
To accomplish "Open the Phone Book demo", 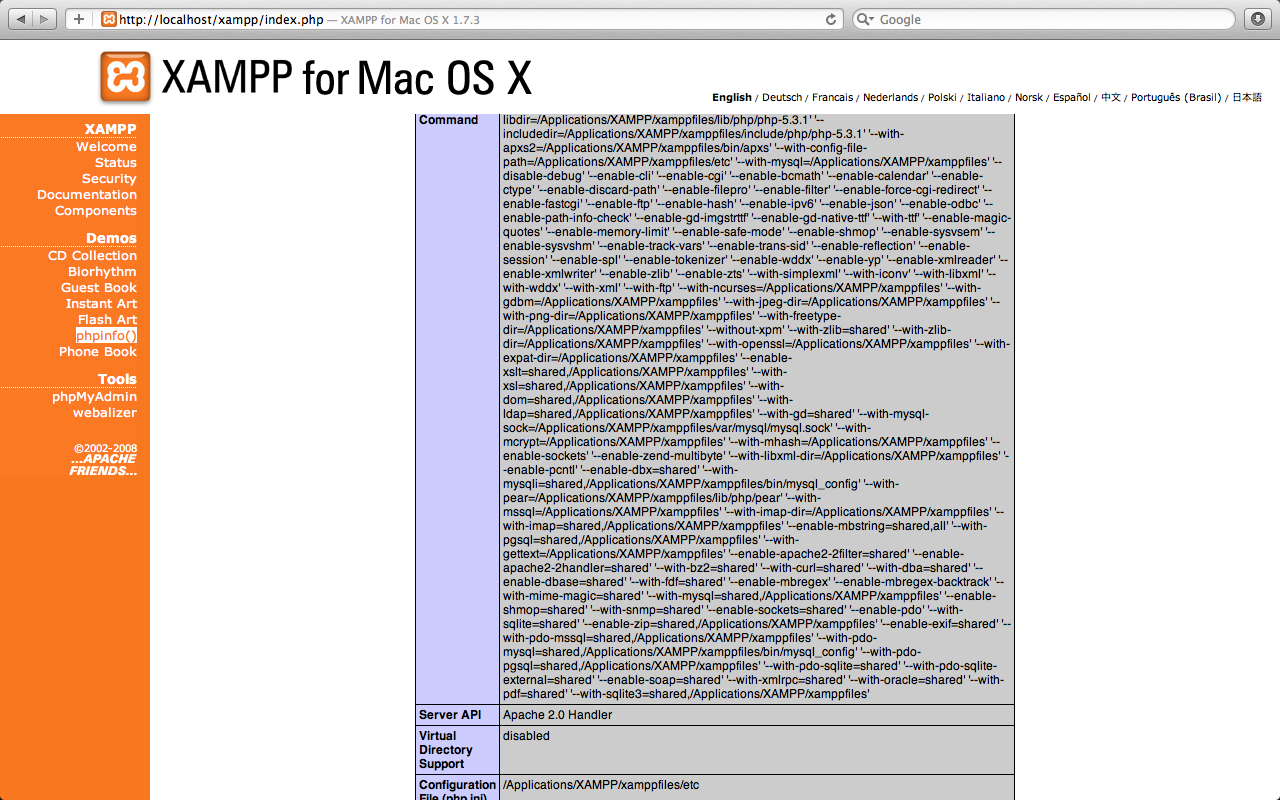I will pyautogui.click(x=98, y=352).
